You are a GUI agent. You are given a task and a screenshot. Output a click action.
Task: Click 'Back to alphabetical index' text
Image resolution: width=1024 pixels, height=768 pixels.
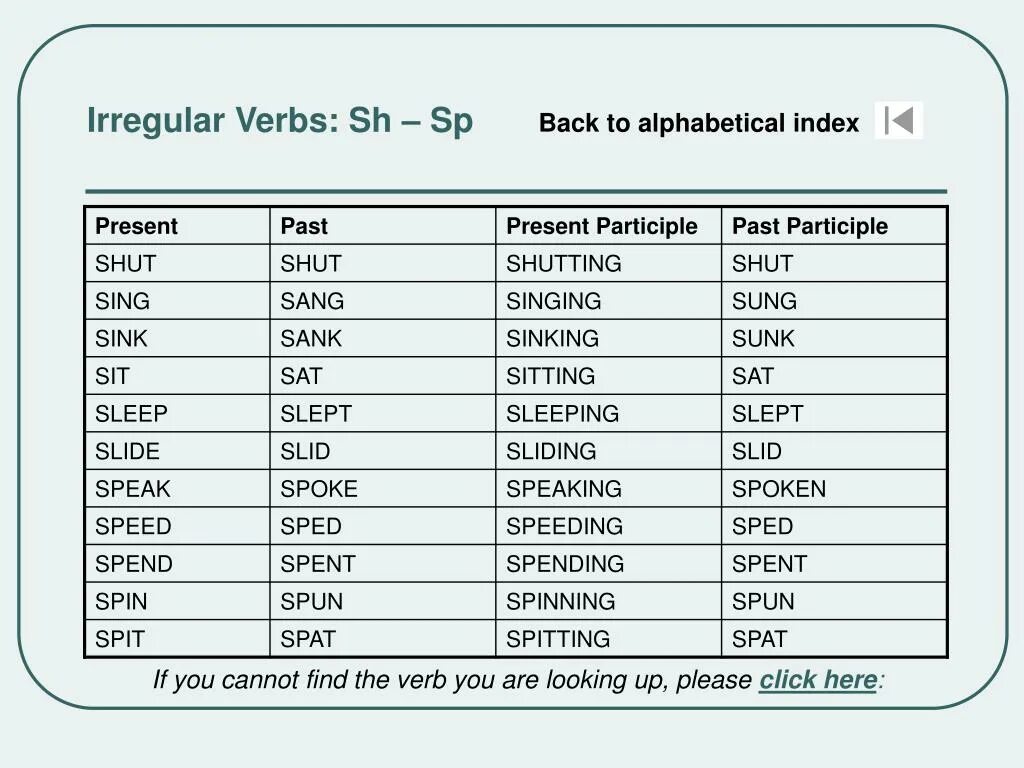click(698, 124)
